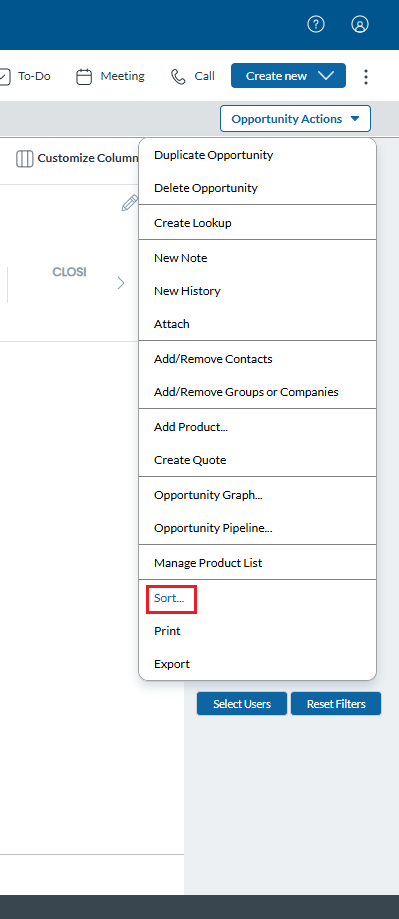399x919 pixels.
Task: Open Opportunity Graph...
Action: click(x=257, y=495)
